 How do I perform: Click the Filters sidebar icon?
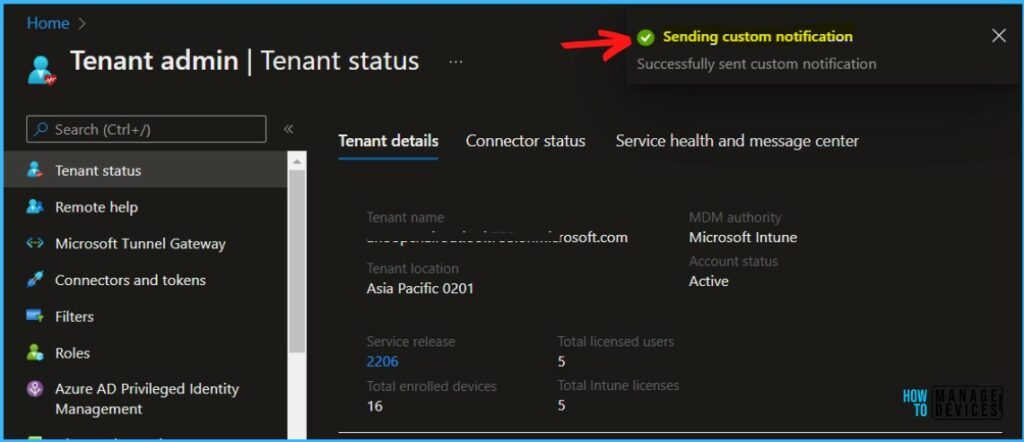pos(35,317)
